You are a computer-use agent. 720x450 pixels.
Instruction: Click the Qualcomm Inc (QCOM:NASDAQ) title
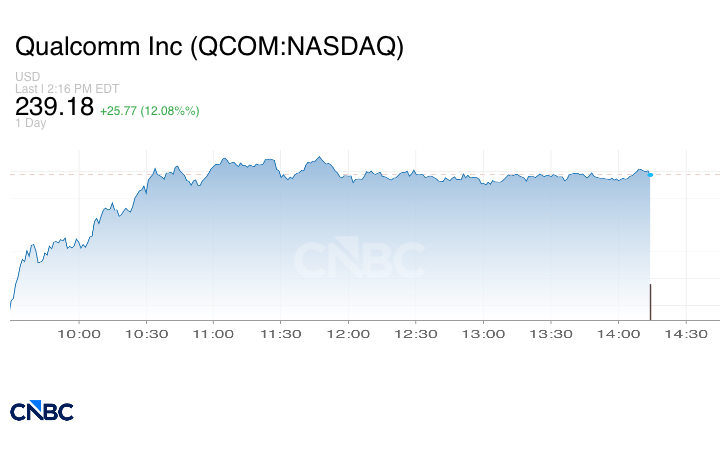pos(209,46)
